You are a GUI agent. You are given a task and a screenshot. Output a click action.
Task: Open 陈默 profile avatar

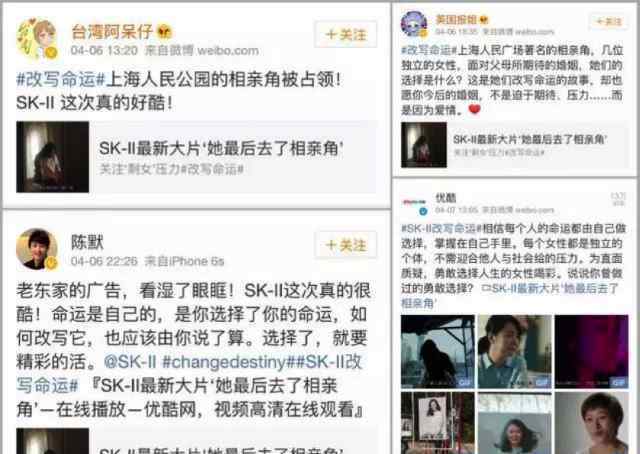tap(36, 249)
